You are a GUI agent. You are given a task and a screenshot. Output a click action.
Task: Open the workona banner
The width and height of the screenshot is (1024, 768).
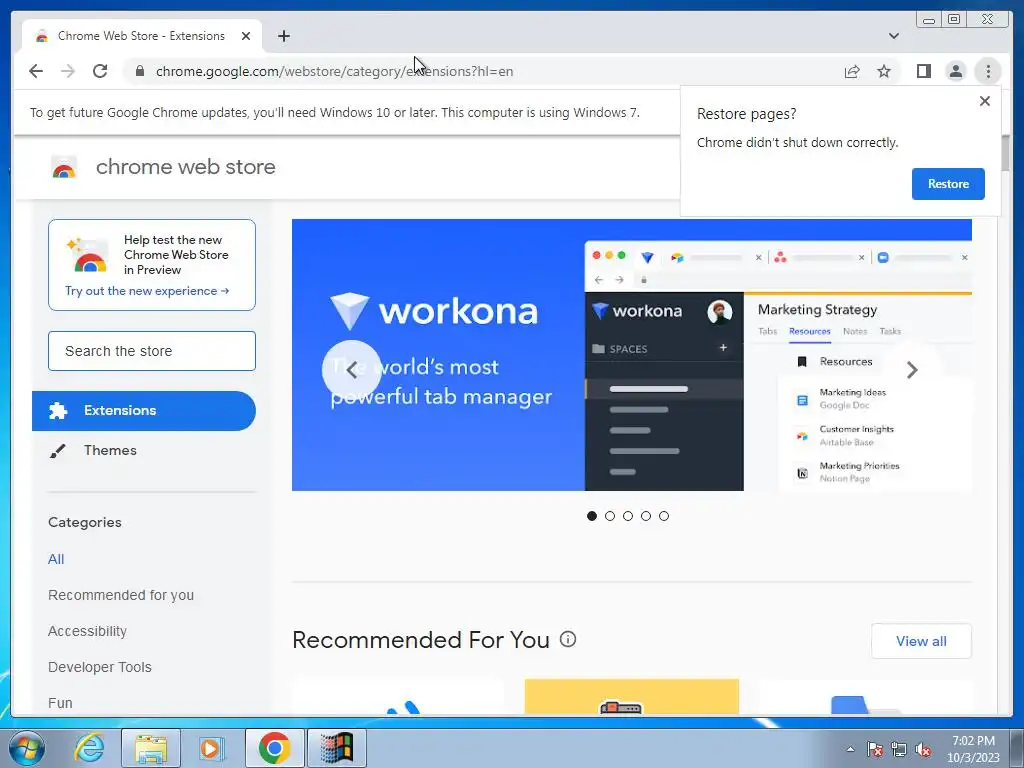(x=632, y=355)
